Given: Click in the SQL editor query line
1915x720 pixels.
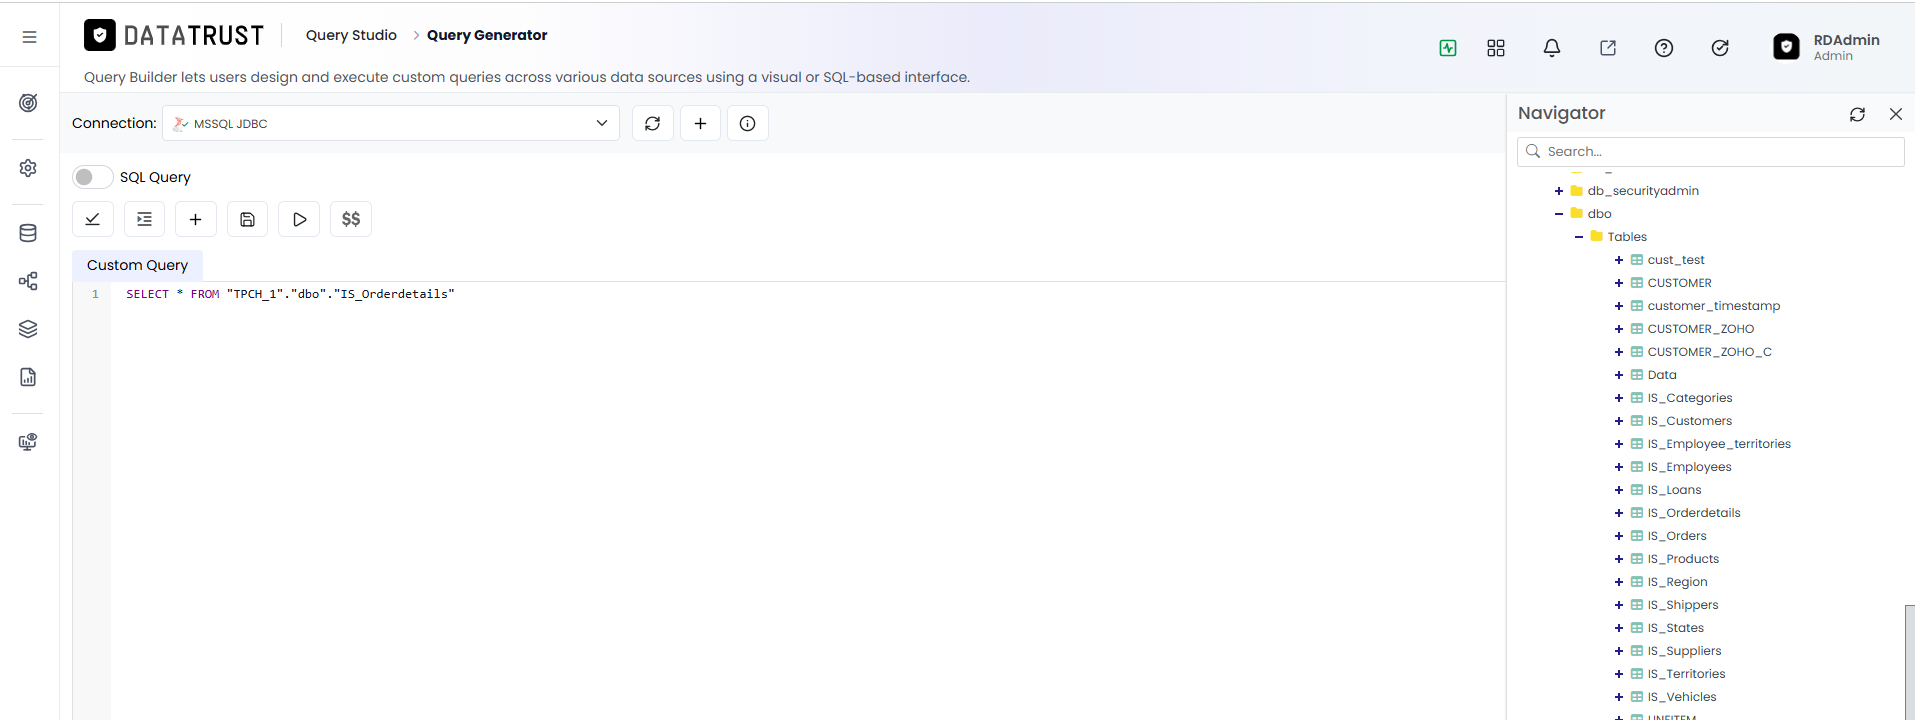Looking at the screenshot, I should tap(290, 294).
